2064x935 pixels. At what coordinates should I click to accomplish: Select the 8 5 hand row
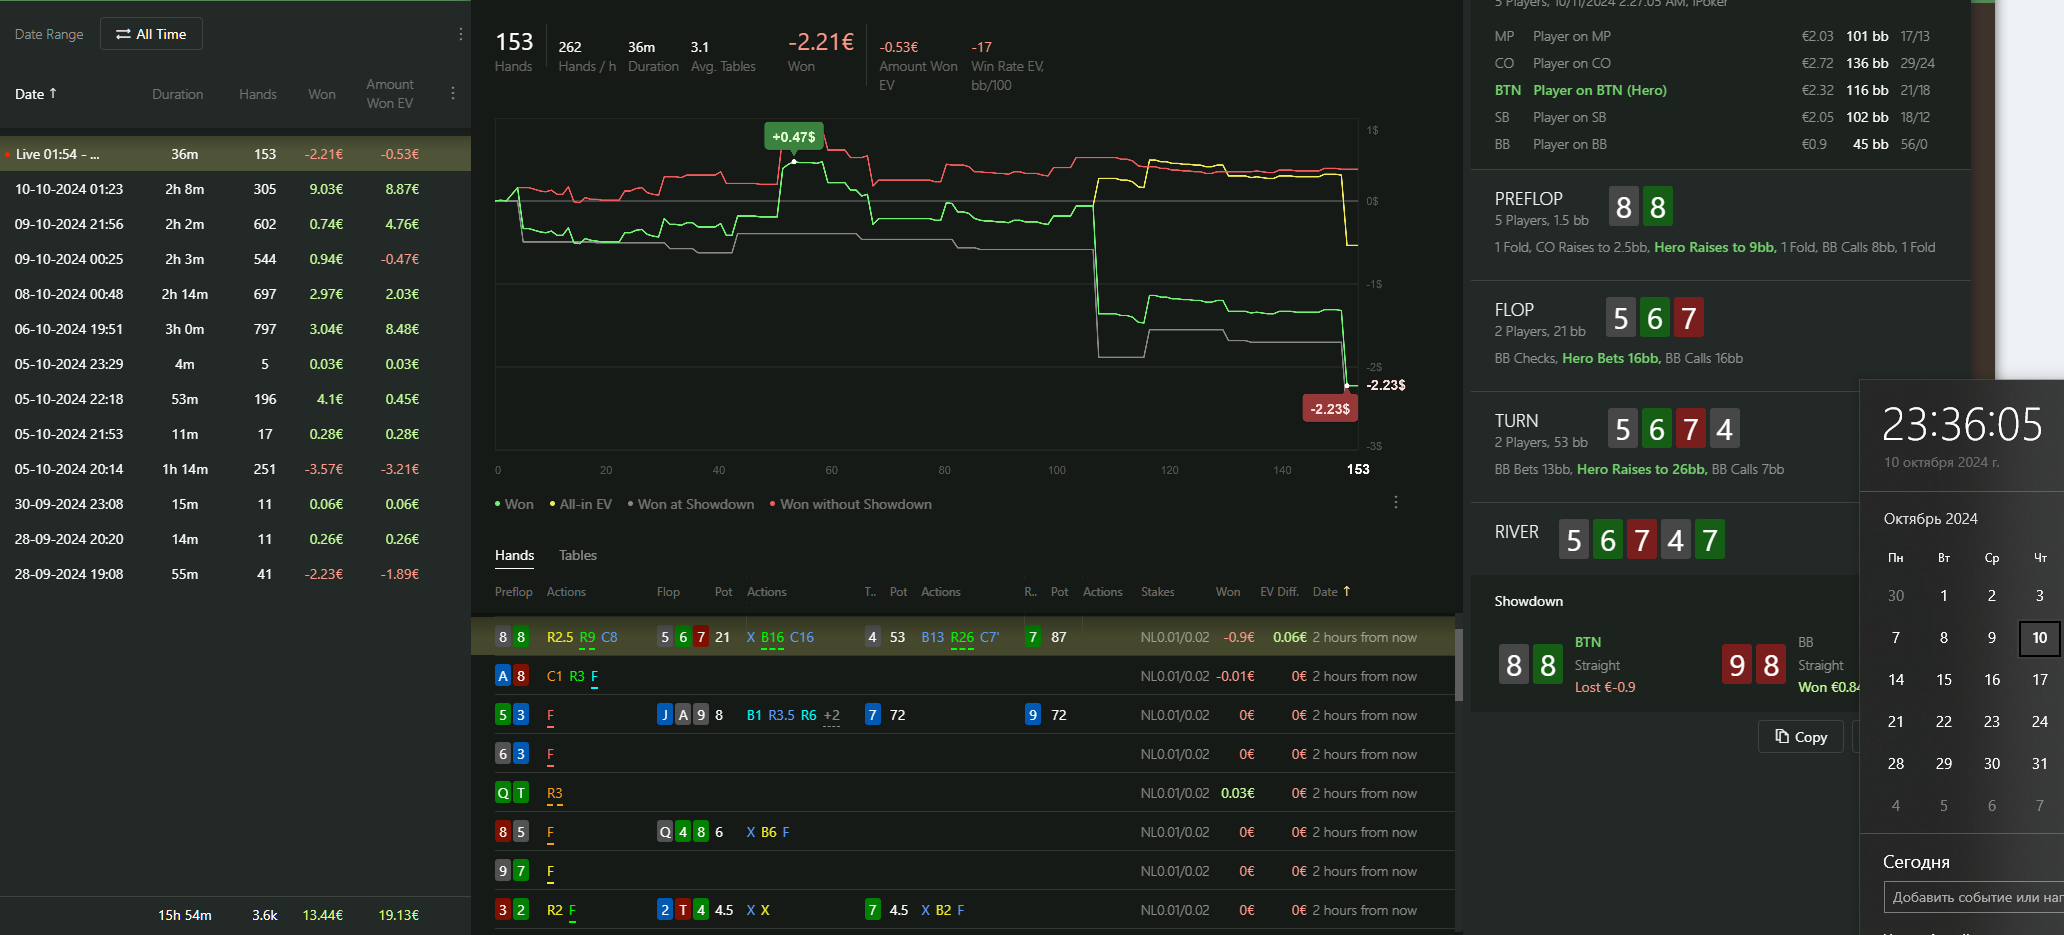coord(963,832)
